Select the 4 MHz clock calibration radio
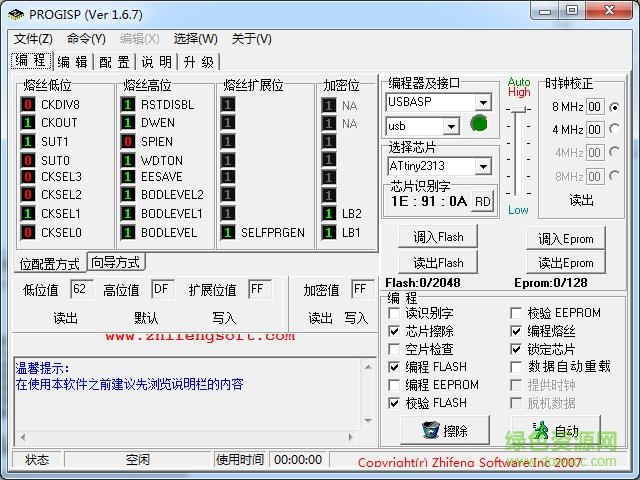 614,130
